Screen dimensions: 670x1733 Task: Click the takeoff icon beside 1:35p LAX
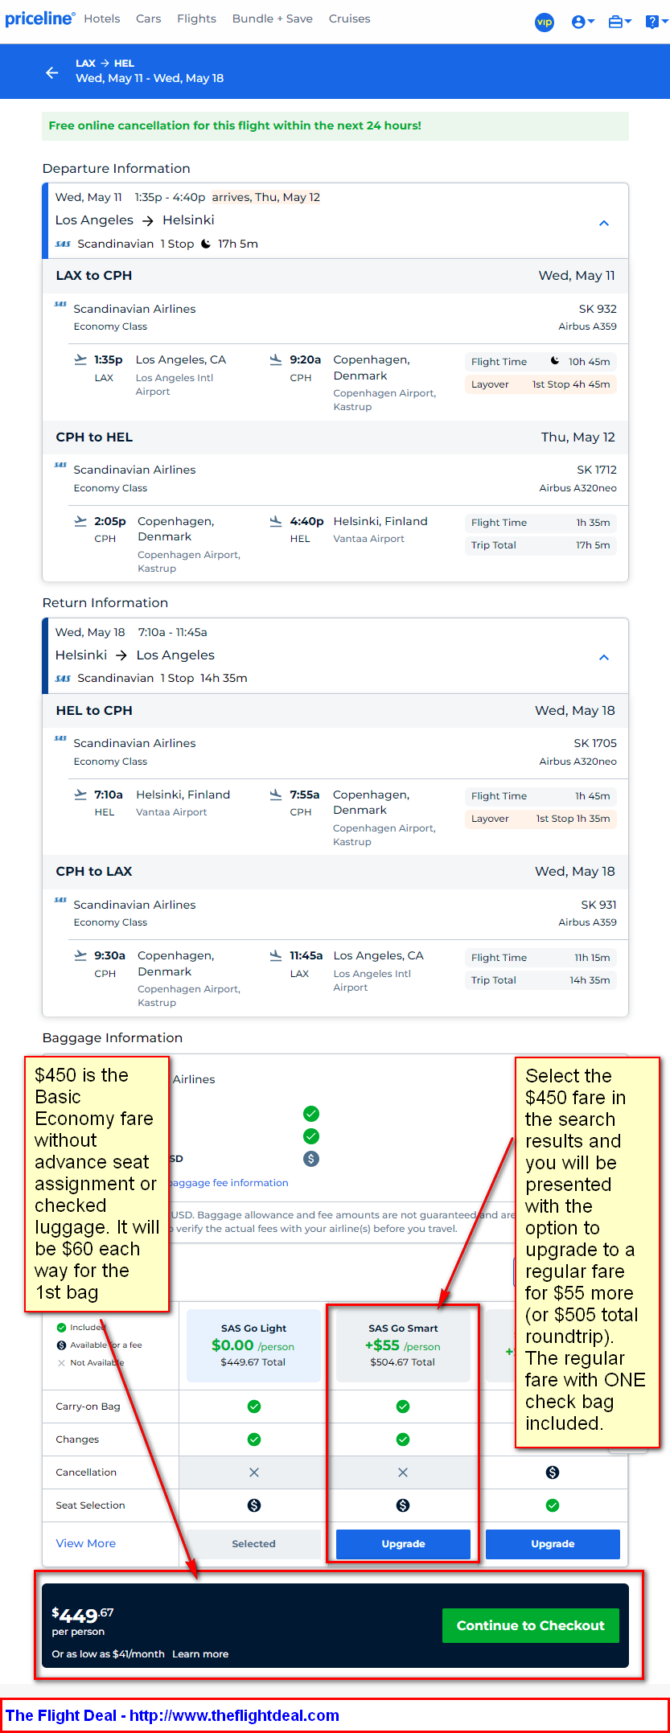point(81,360)
